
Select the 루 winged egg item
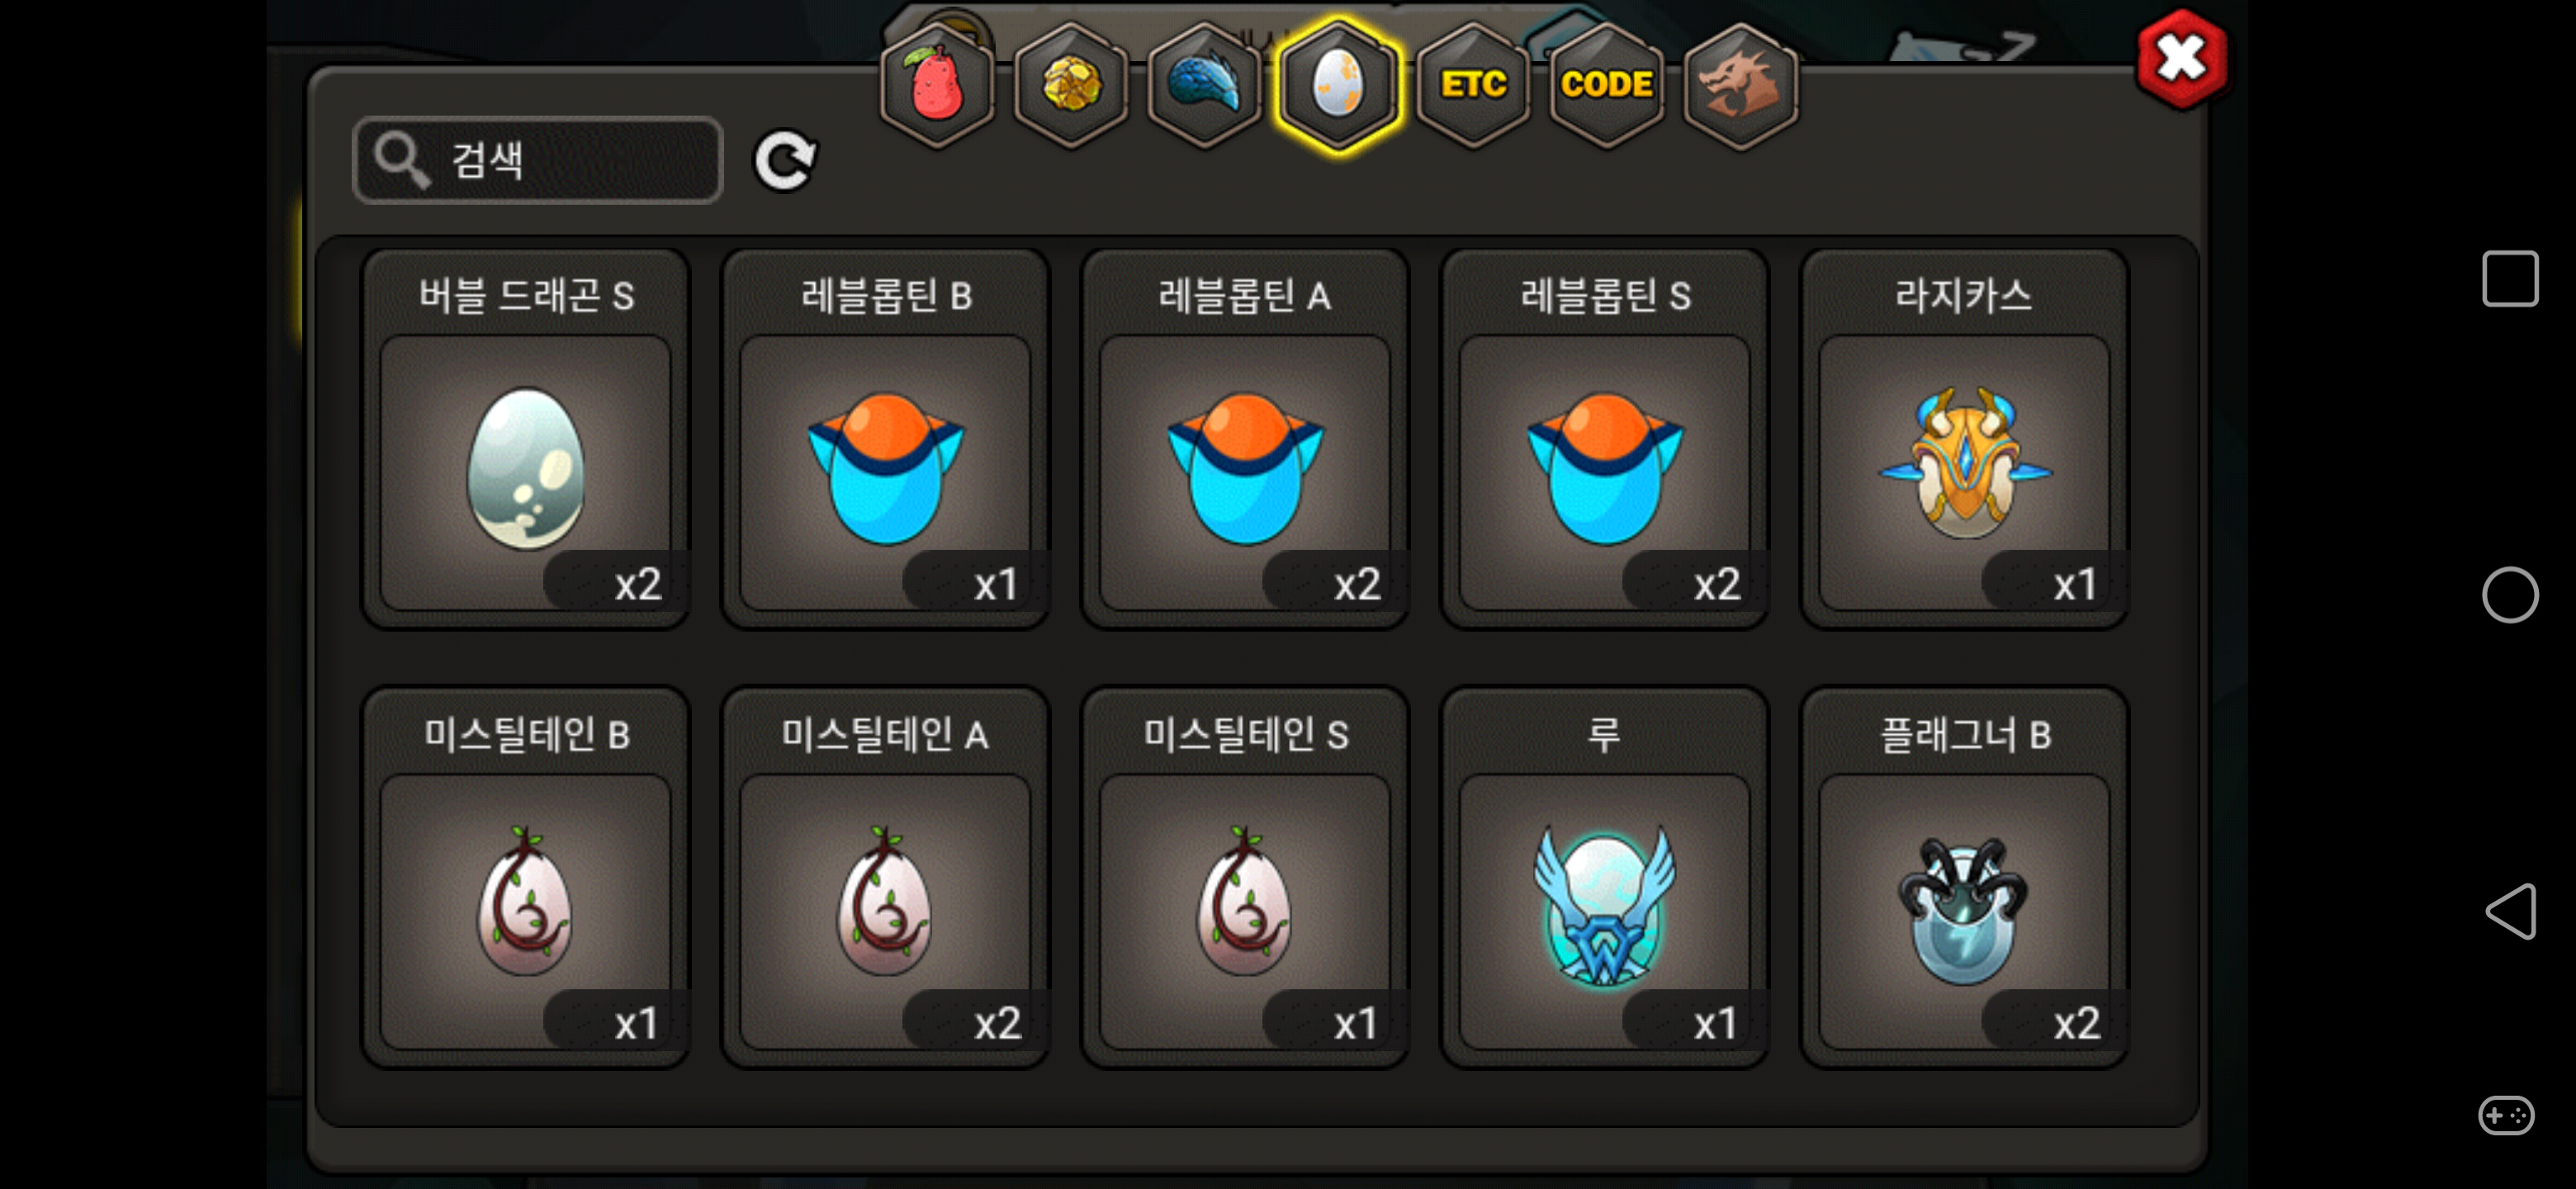tap(1605, 877)
